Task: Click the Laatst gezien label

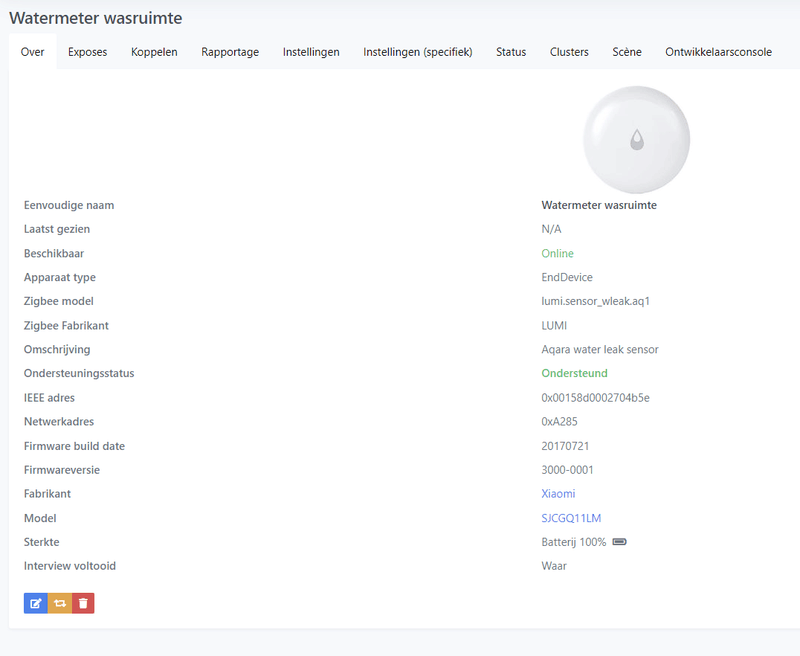Action: 57,229
